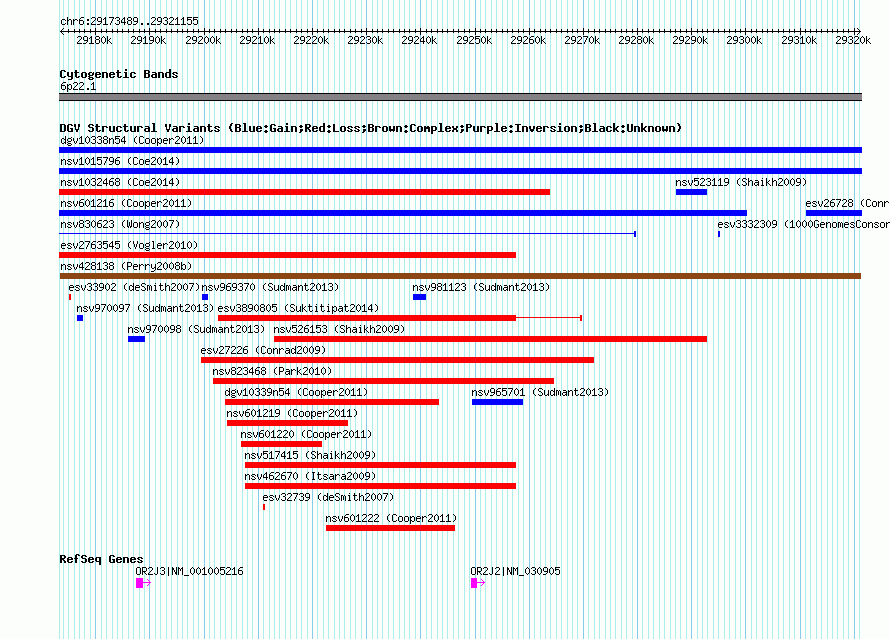Image resolution: width=890 pixels, height=639 pixels.
Task: Open the esv2763545 (Vogler2010) label
Action: tap(129, 245)
